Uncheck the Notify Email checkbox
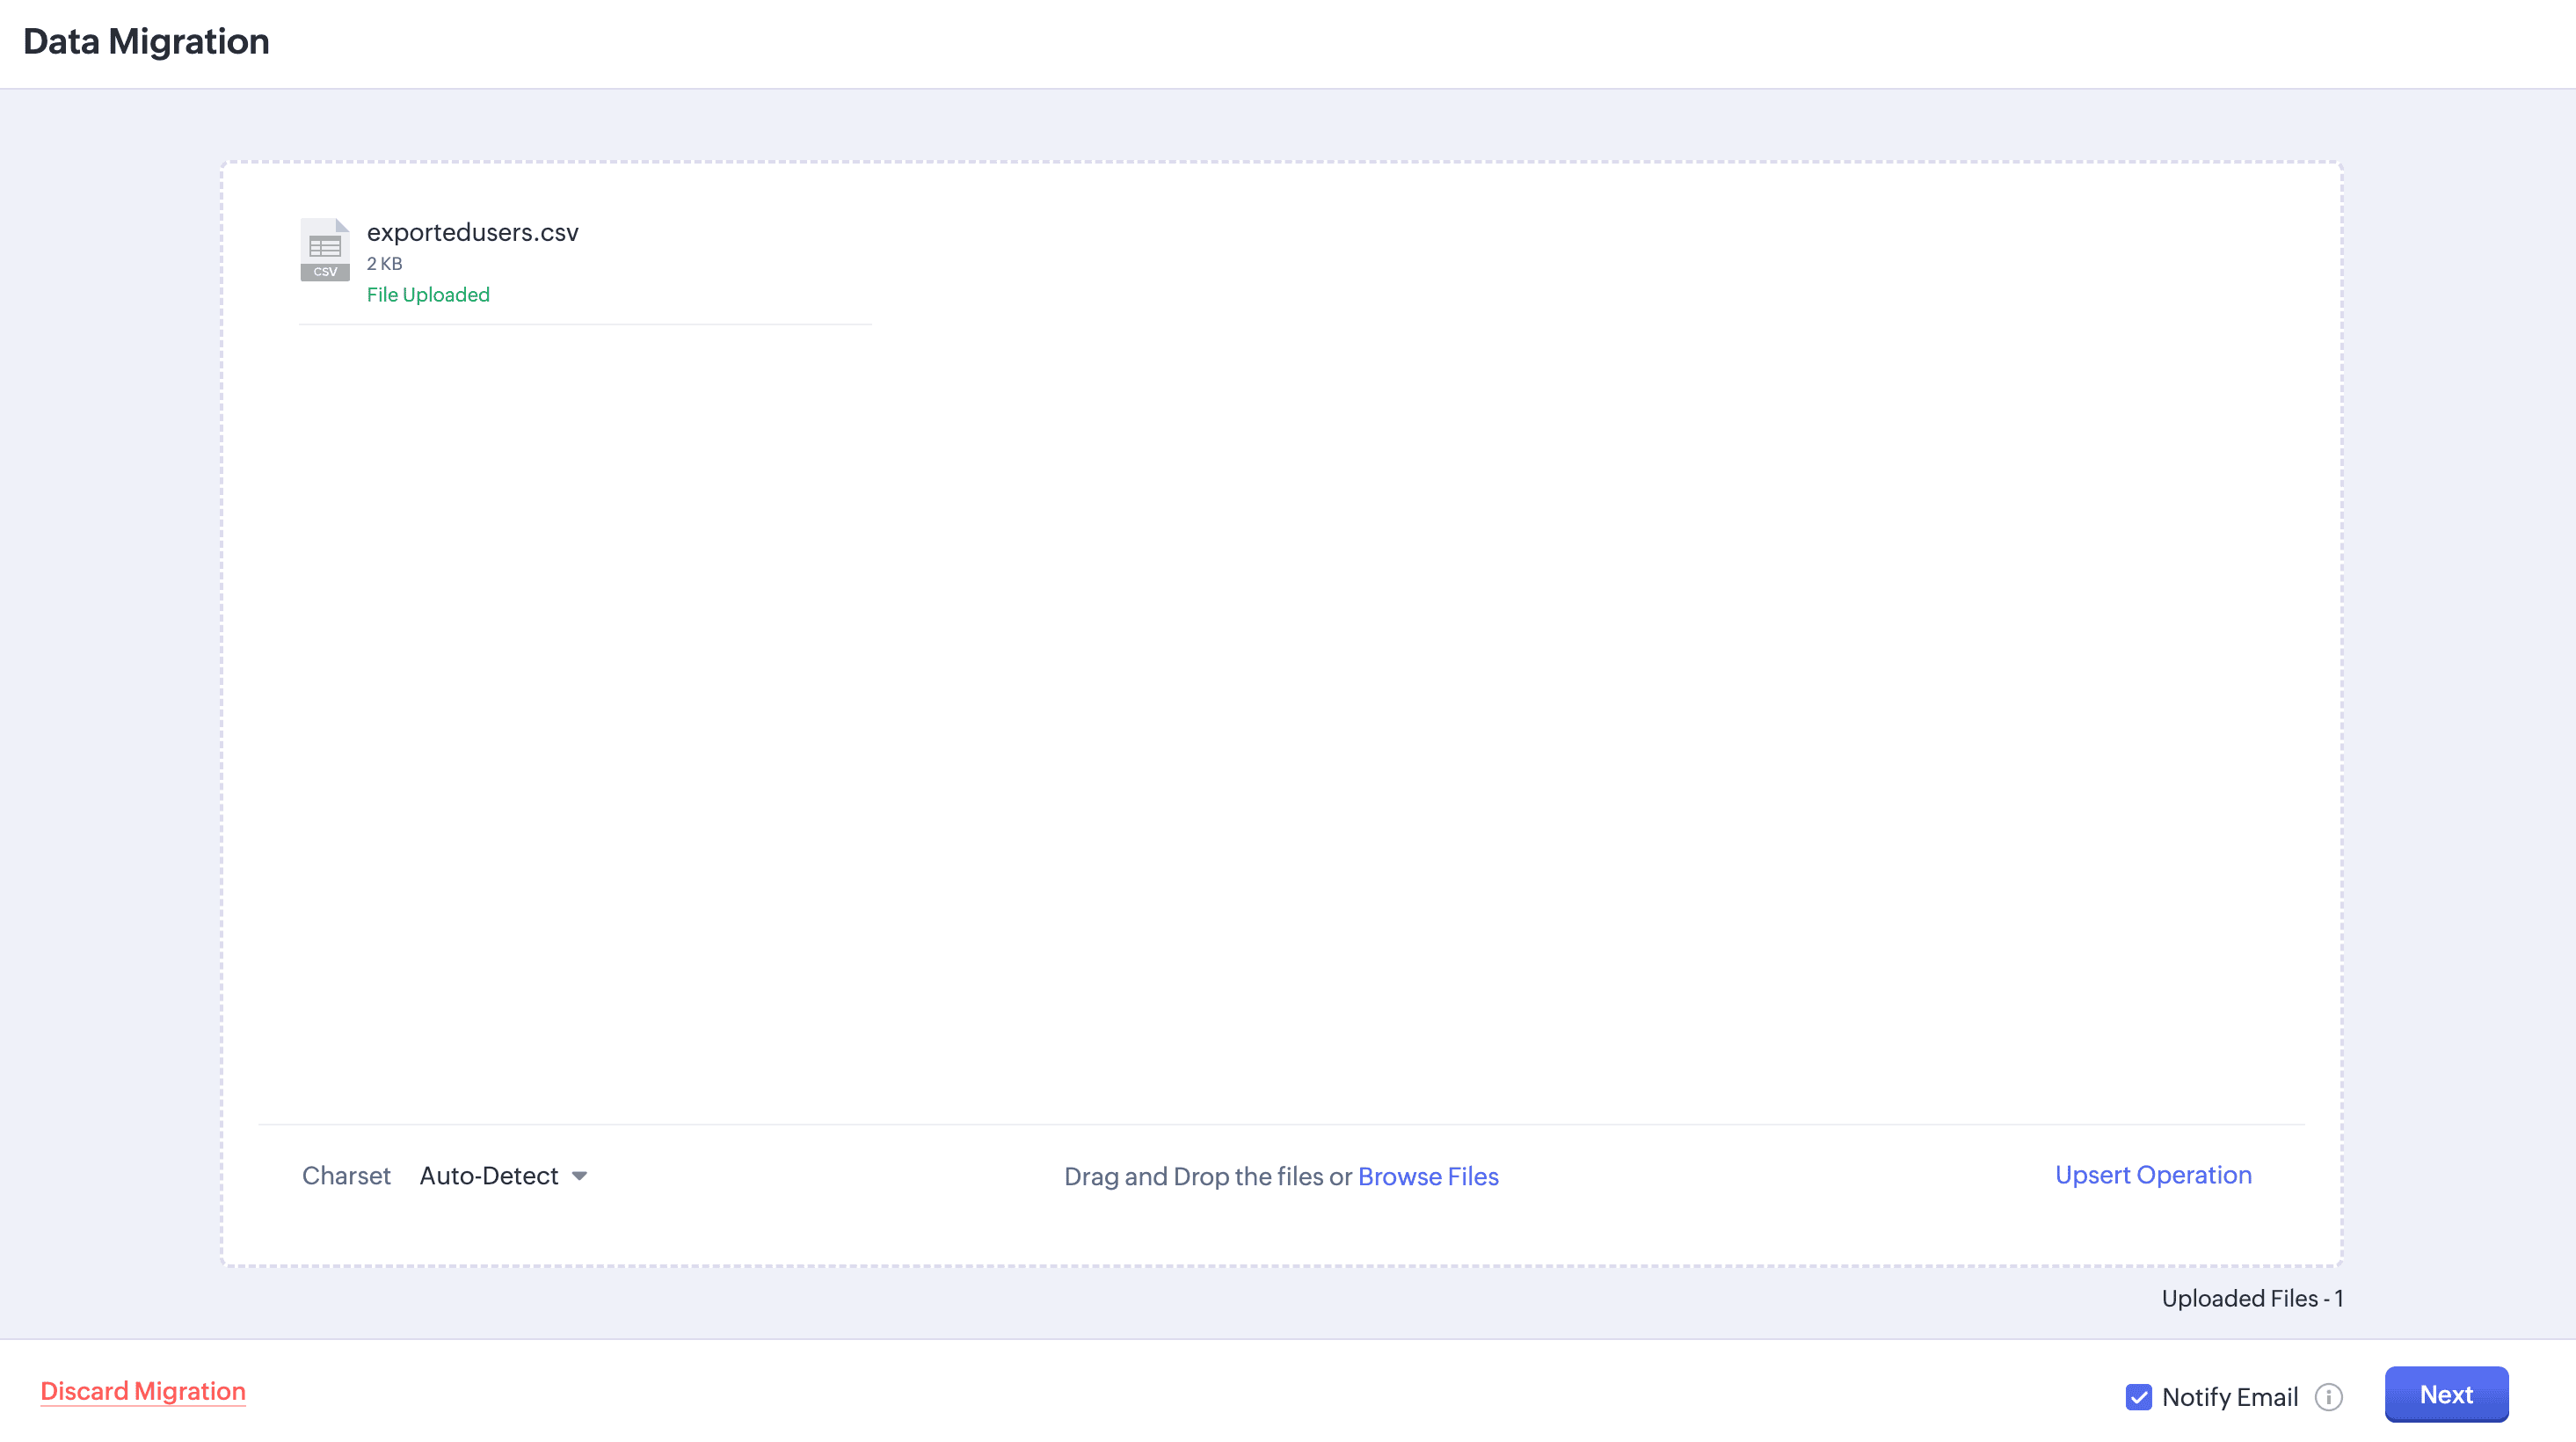This screenshot has width=2576, height=1442. coord(2138,1396)
